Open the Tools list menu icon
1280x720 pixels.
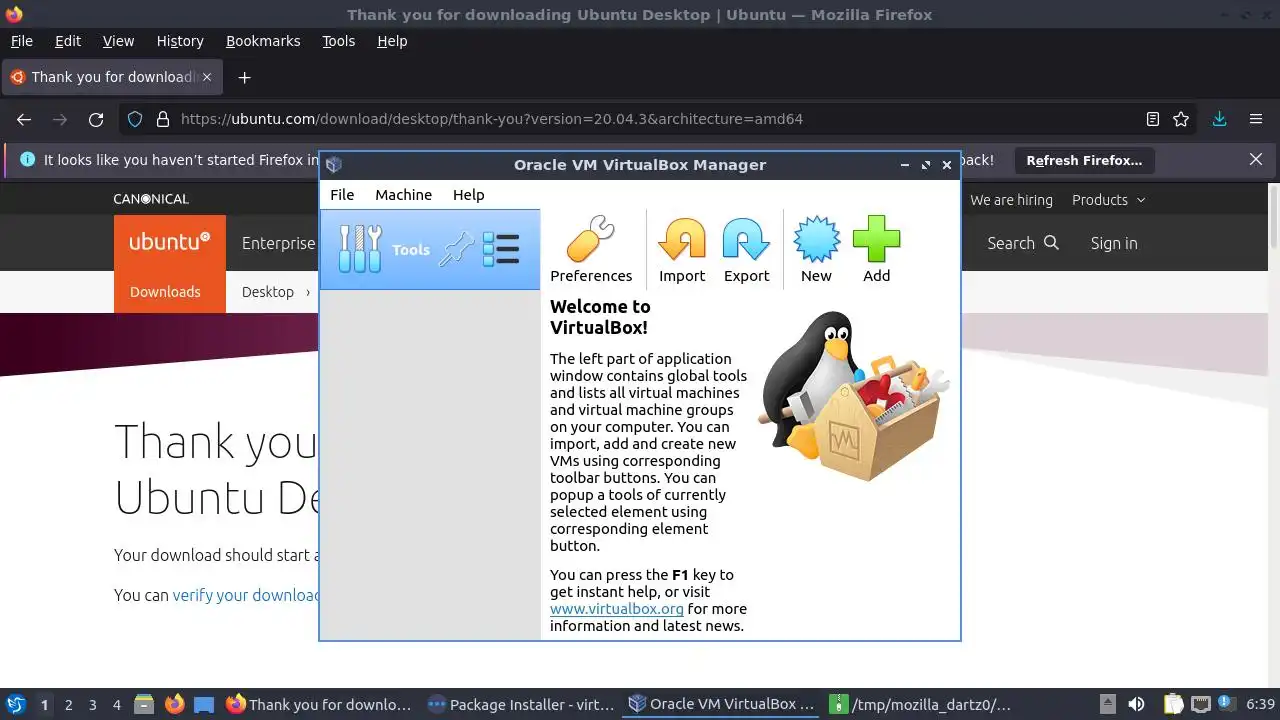(x=501, y=249)
